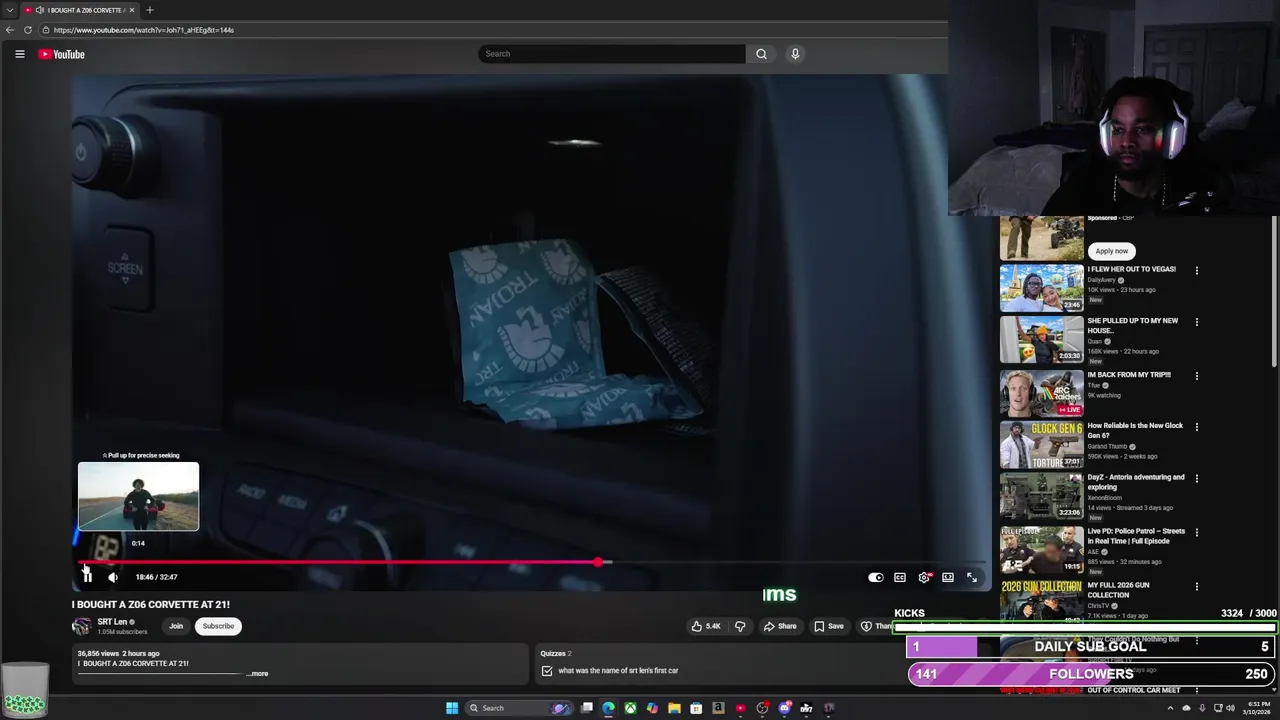
Task: Open more options for 'MY FULL 2026 GUN COLLECTION'
Action: 1196,586
